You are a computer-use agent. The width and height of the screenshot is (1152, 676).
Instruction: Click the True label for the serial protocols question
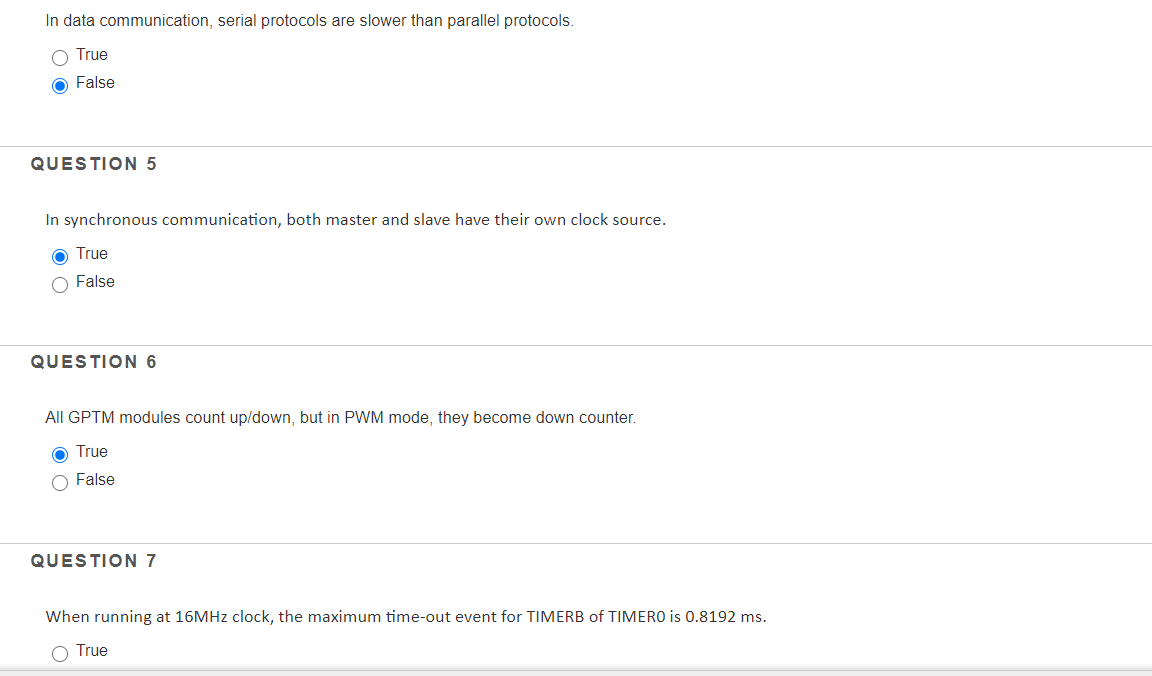tap(92, 54)
